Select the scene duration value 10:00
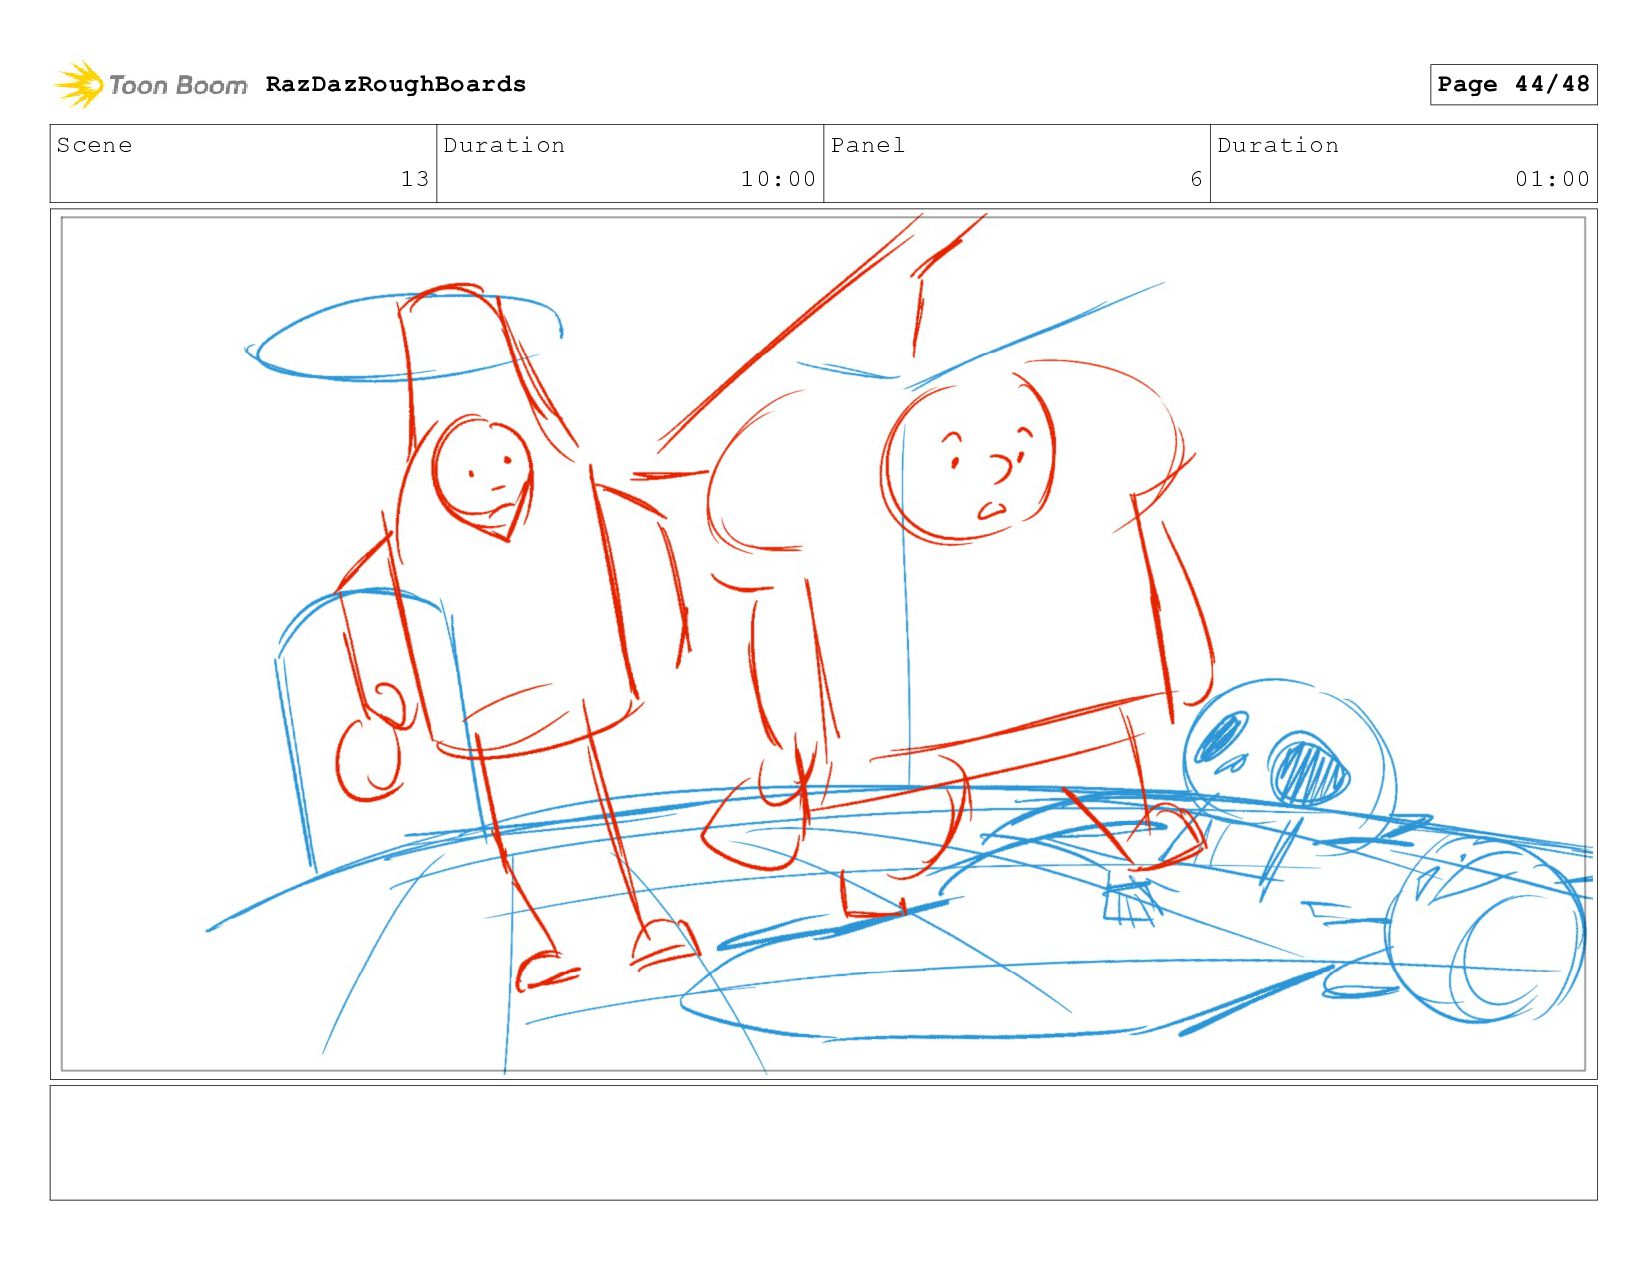The width and height of the screenshot is (1650, 1275). (778, 179)
